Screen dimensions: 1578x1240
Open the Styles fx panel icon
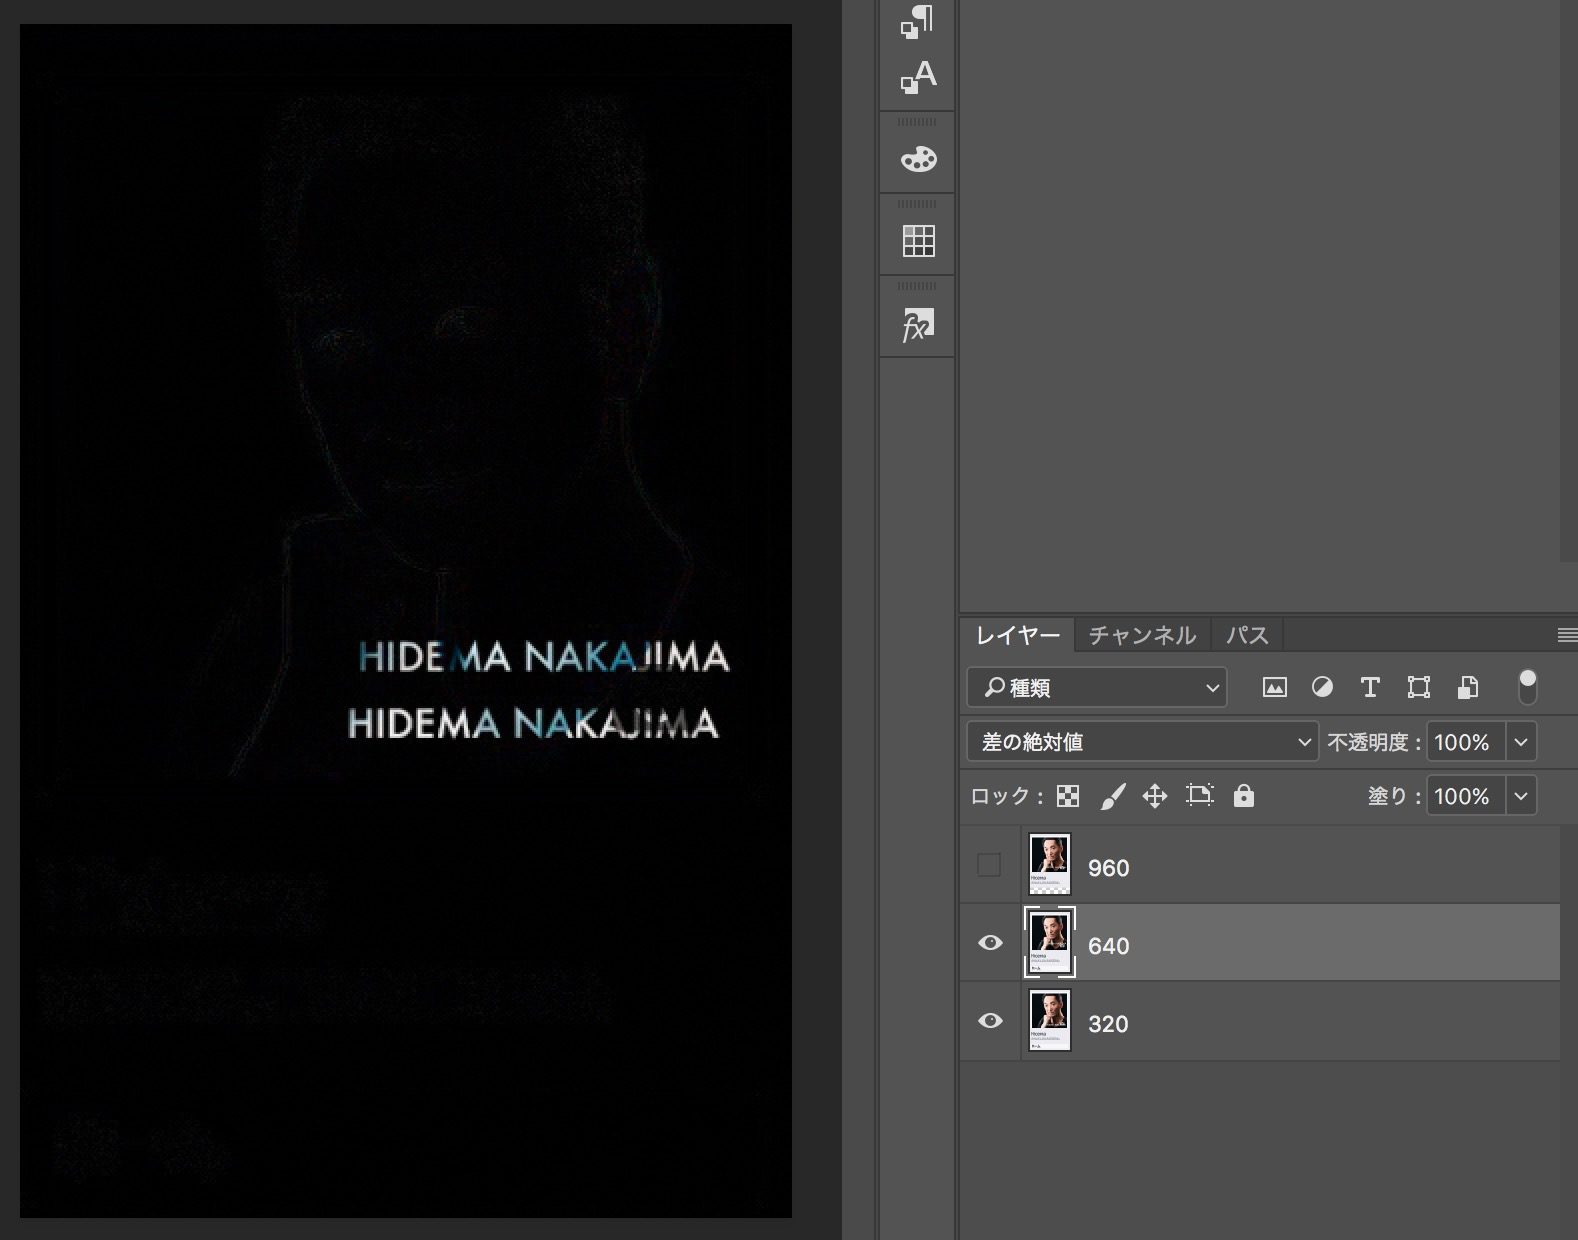(917, 324)
